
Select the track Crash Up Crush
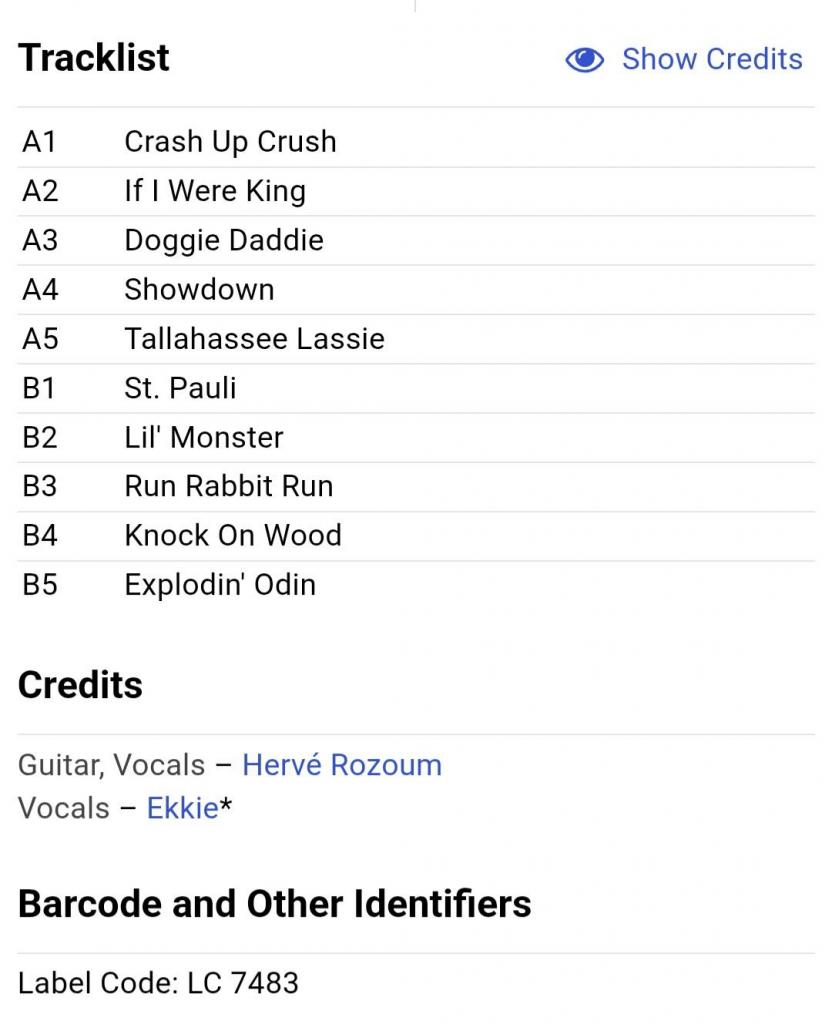tap(230, 142)
